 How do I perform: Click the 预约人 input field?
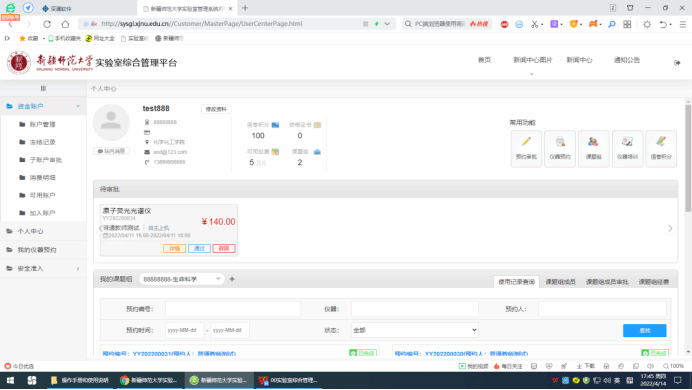point(602,309)
